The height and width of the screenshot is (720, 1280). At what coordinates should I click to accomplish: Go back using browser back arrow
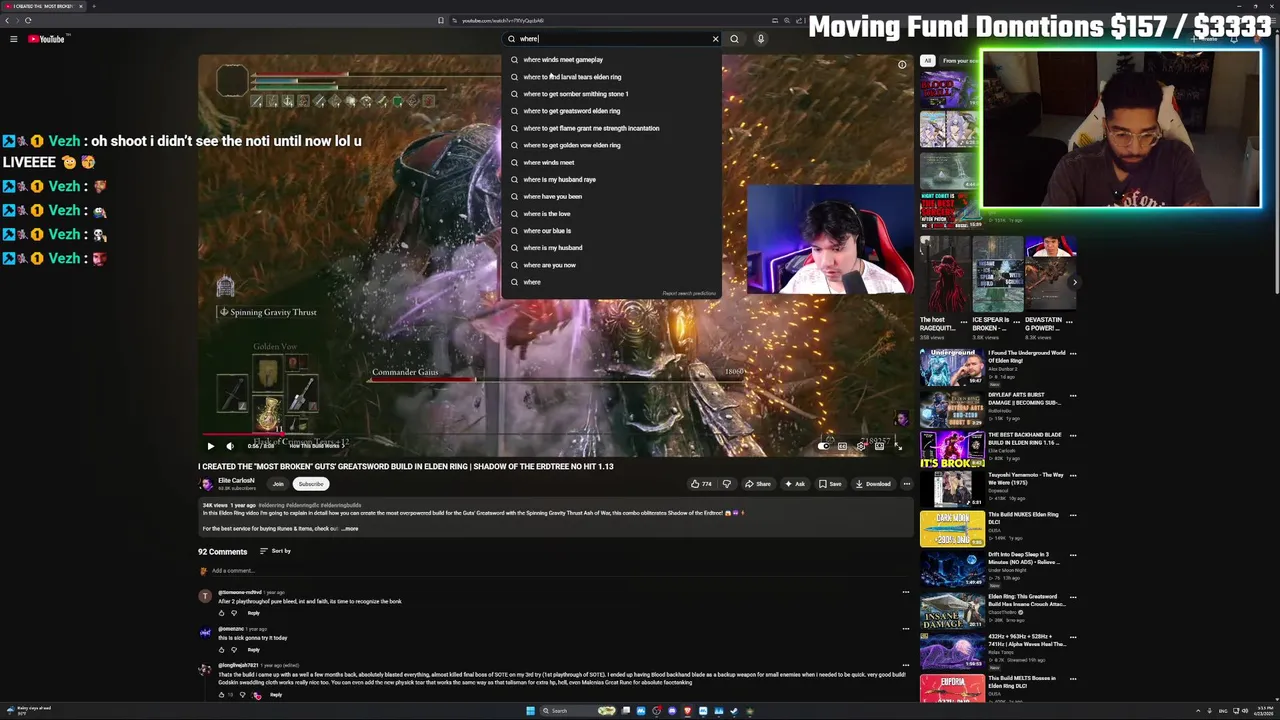tap(7, 20)
